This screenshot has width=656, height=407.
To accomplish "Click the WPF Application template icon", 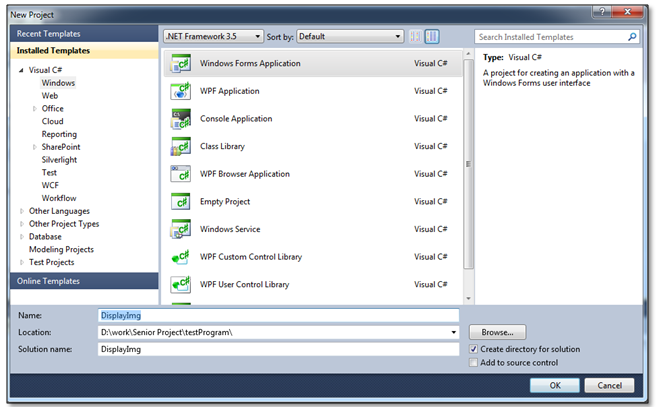I will pyautogui.click(x=181, y=91).
